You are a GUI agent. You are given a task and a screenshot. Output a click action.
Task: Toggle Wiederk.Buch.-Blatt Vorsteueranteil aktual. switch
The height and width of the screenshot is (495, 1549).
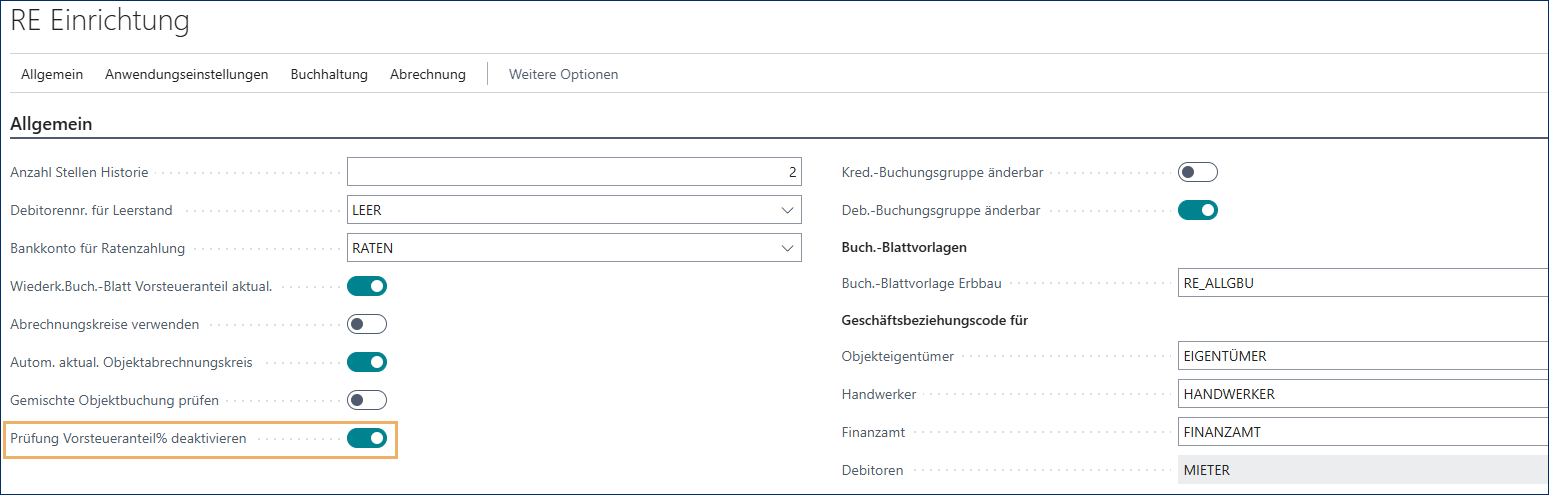click(x=366, y=287)
